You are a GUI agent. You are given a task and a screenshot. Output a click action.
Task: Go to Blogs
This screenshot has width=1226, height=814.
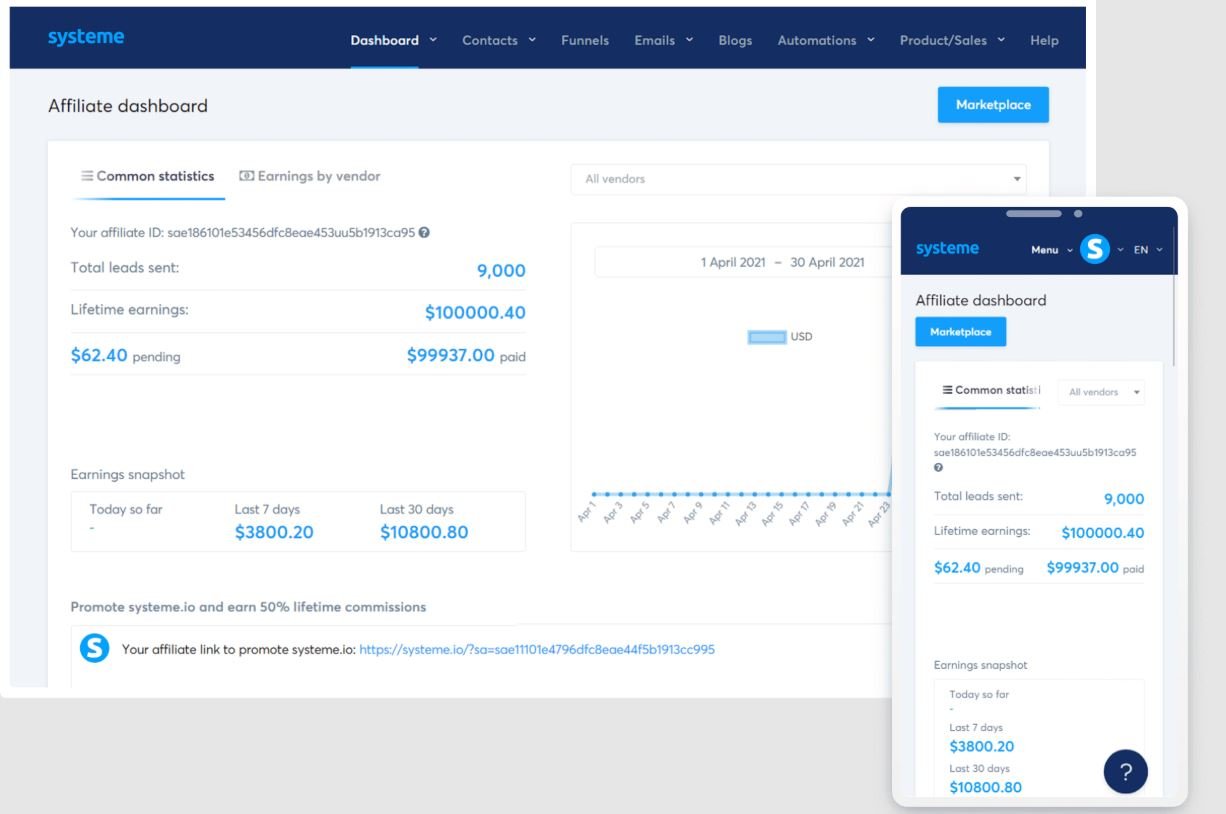coord(735,40)
